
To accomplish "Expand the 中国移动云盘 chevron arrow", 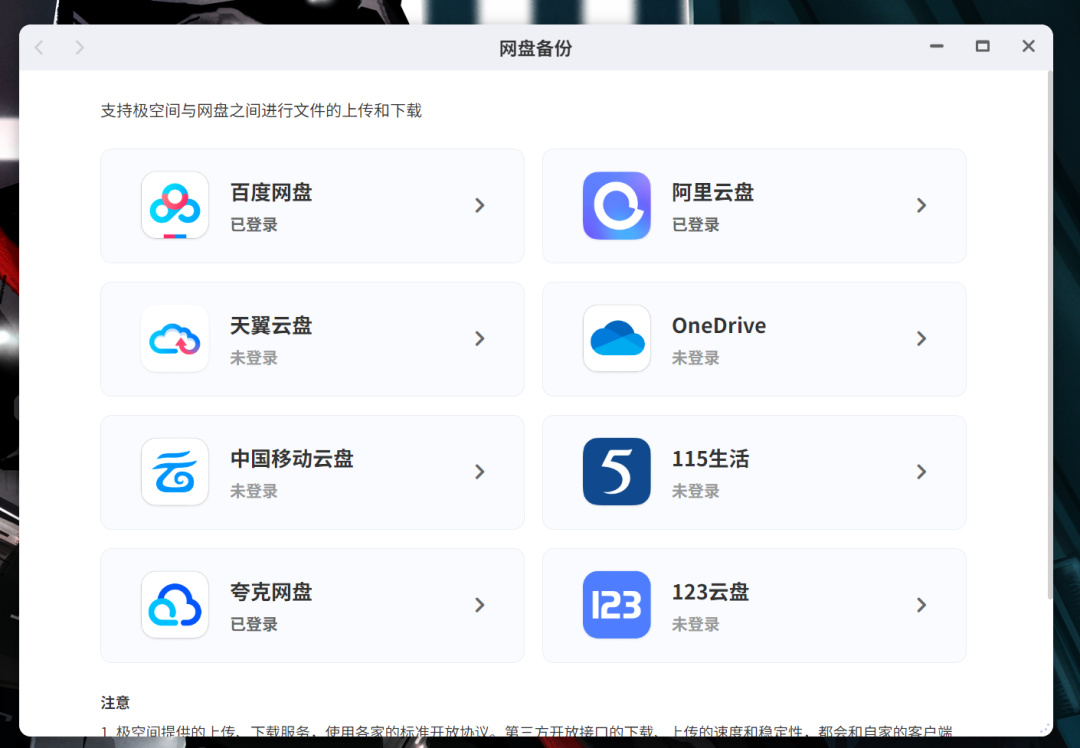I will tap(479, 472).
